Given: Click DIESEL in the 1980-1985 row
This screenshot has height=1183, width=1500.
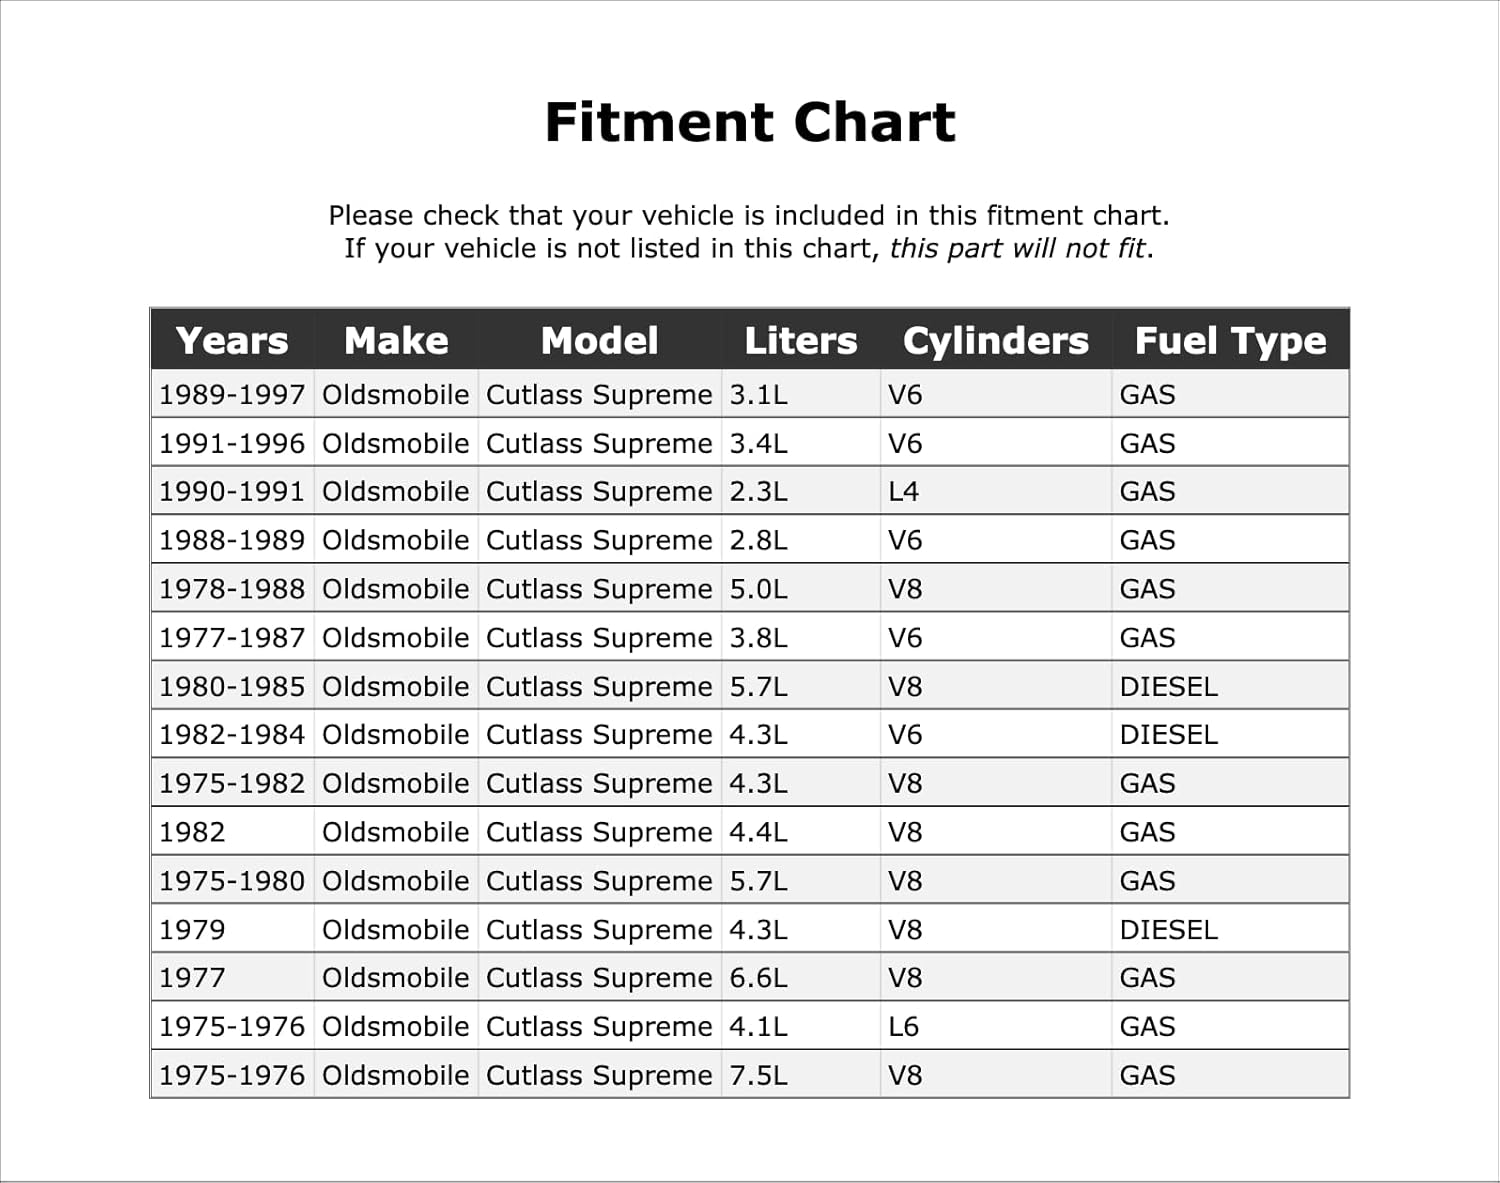Looking at the screenshot, I should (1168, 687).
